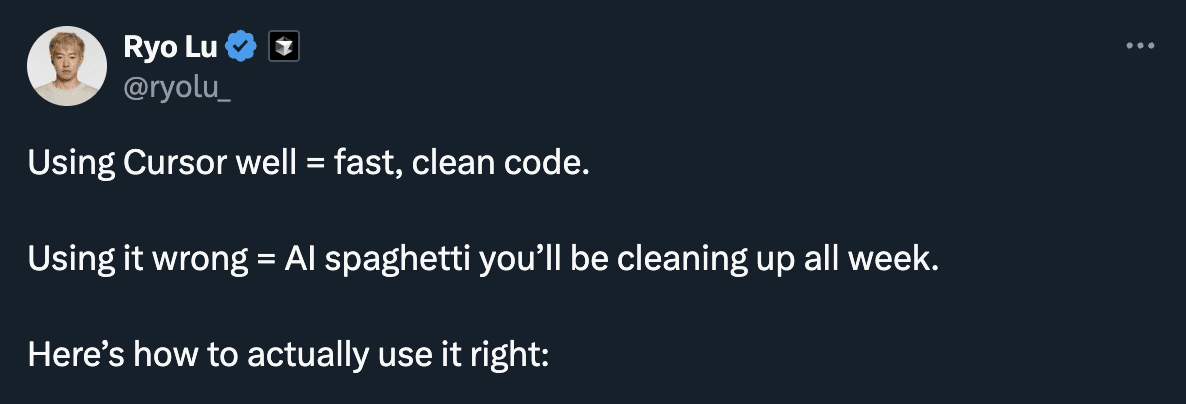This screenshot has width=1186, height=404.
Task: Click the "Here's how to actually use it right:" line
Action: pyautogui.click(x=289, y=354)
